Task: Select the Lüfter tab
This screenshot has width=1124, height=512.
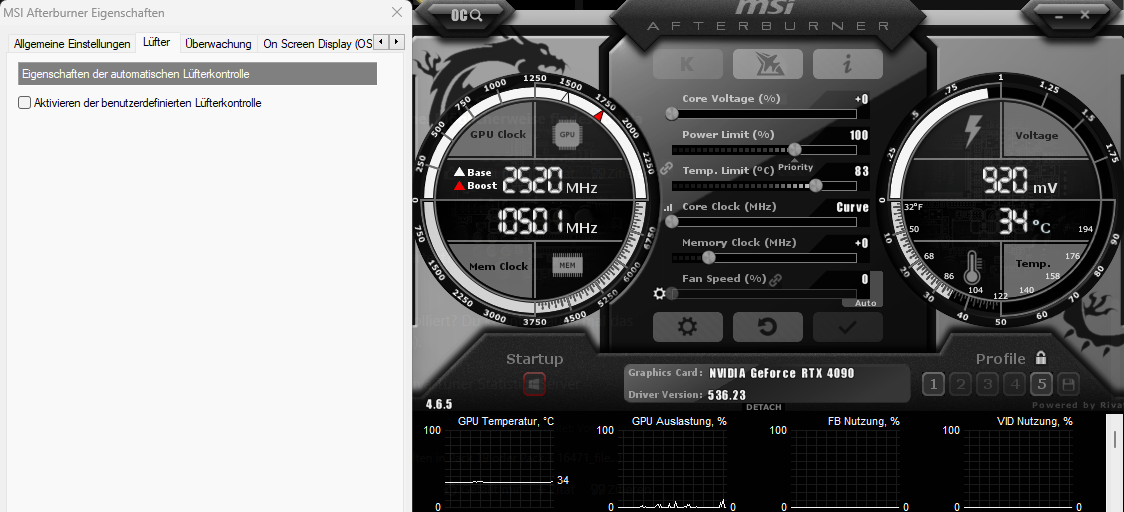Action: (156, 42)
